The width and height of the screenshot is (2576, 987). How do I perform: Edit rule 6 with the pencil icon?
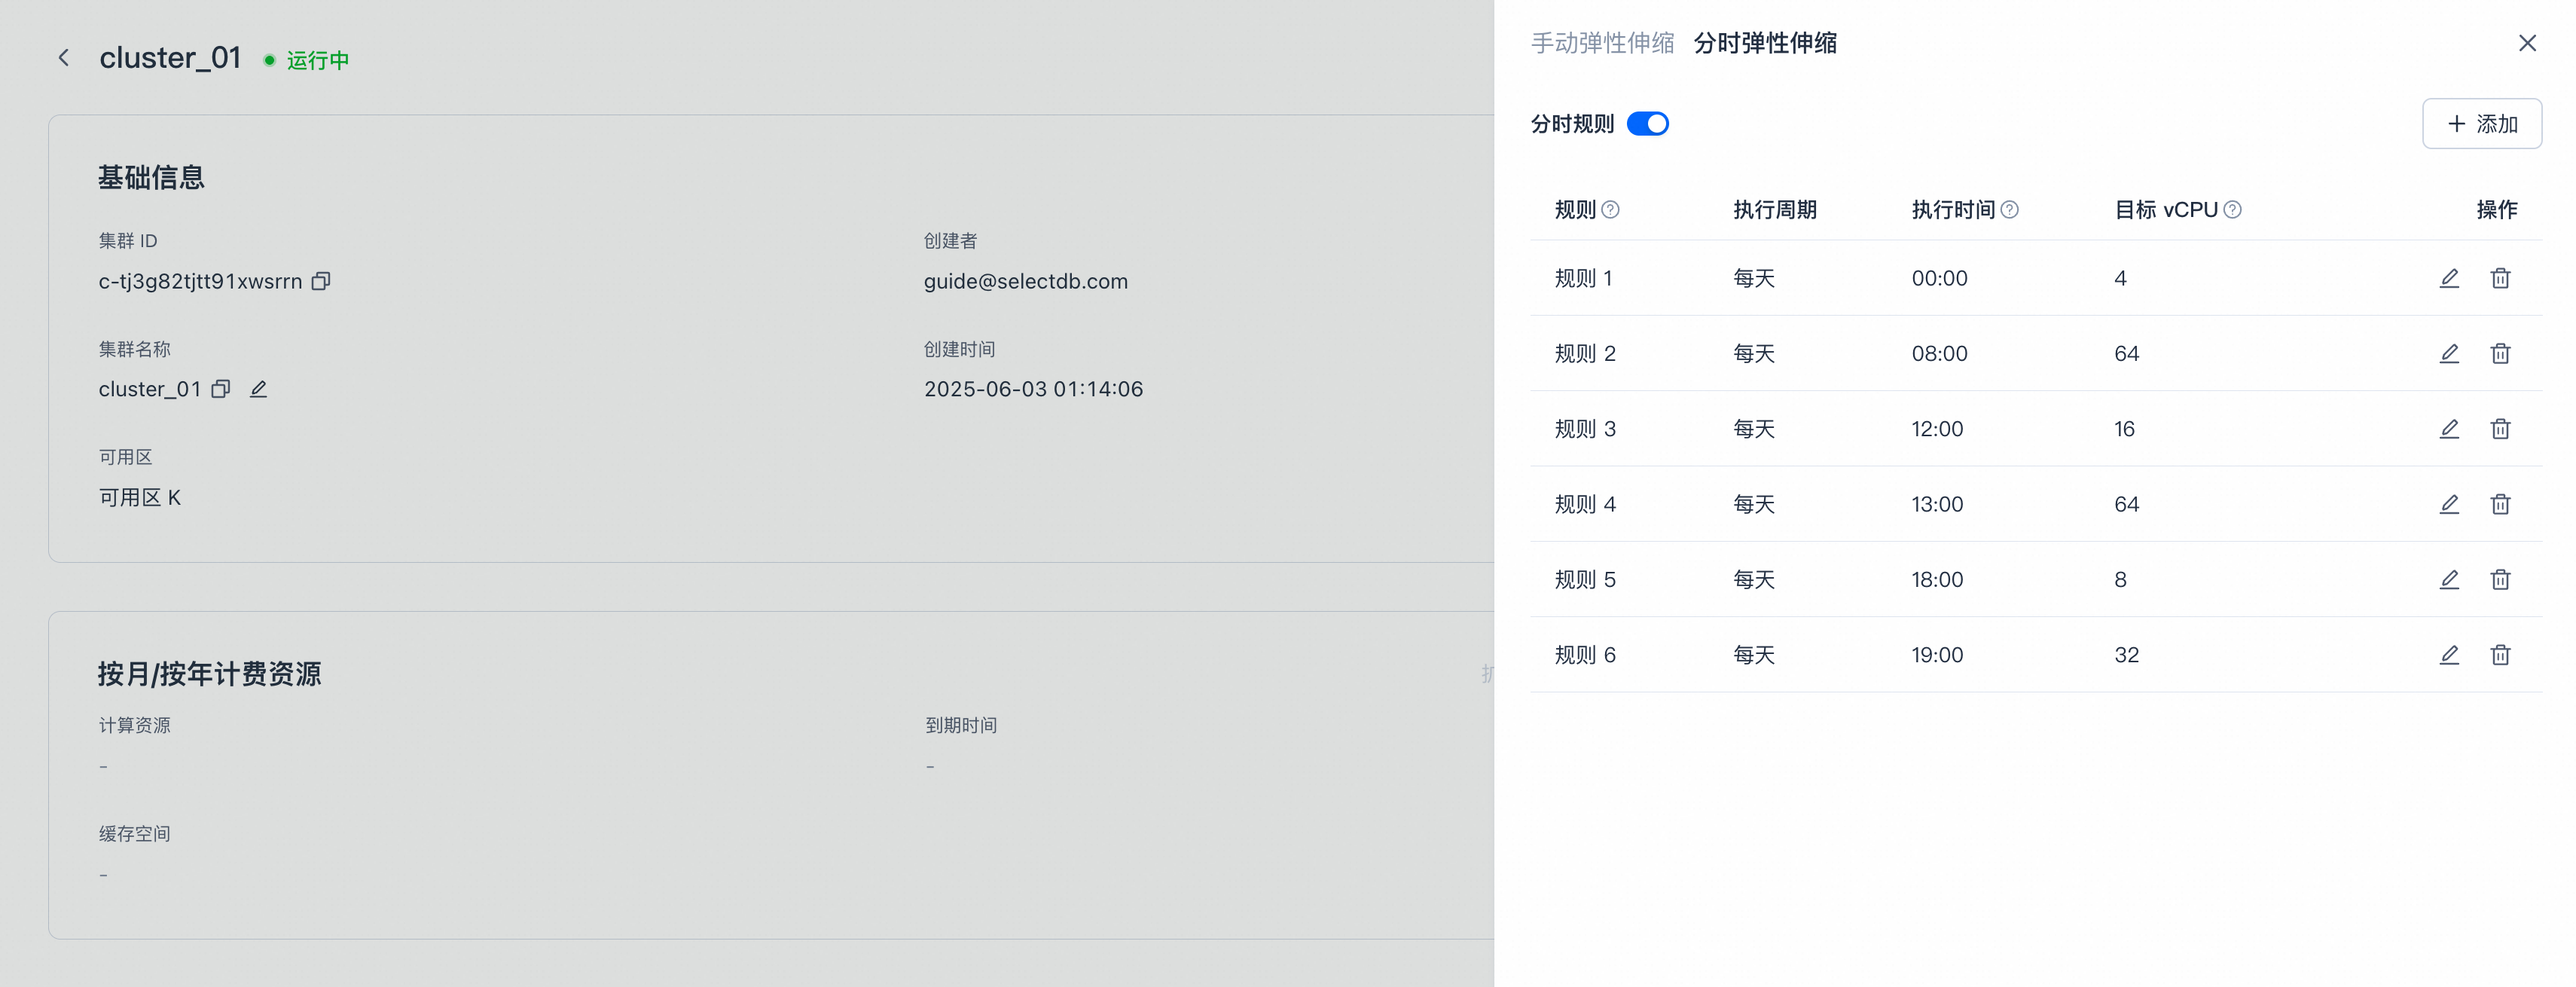pyautogui.click(x=2449, y=655)
